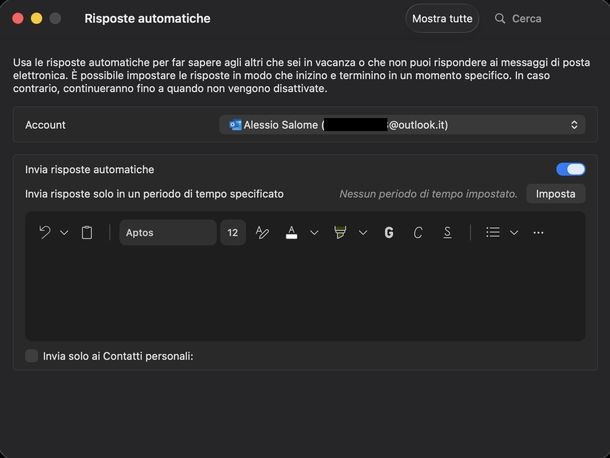Toggle italic (C) formatting
610x458 pixels.
pyautogui.click(x=418, y=233)
